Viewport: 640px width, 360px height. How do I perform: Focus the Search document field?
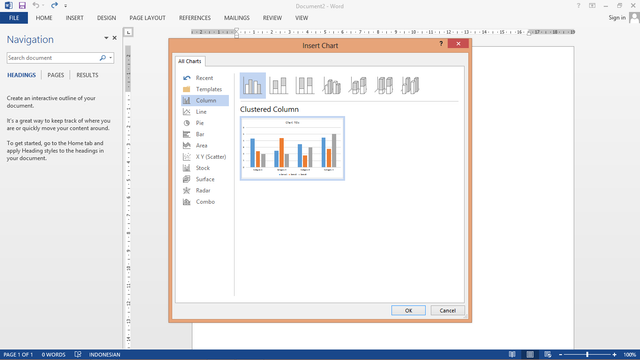tap(52, 58)
